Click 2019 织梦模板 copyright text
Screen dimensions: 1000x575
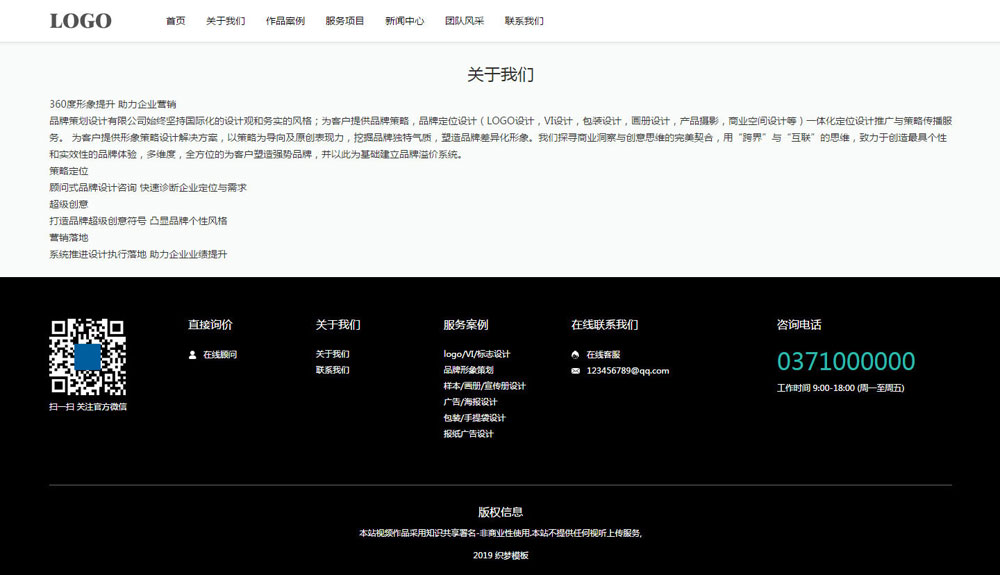500,556
